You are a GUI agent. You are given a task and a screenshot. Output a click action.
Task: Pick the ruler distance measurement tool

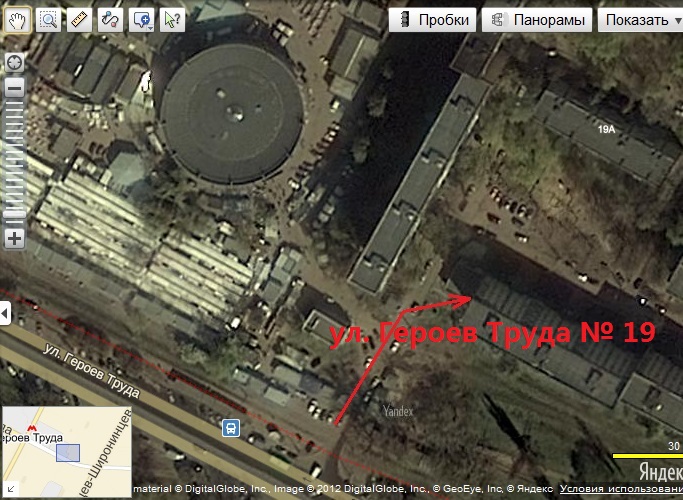click(79, 18)
